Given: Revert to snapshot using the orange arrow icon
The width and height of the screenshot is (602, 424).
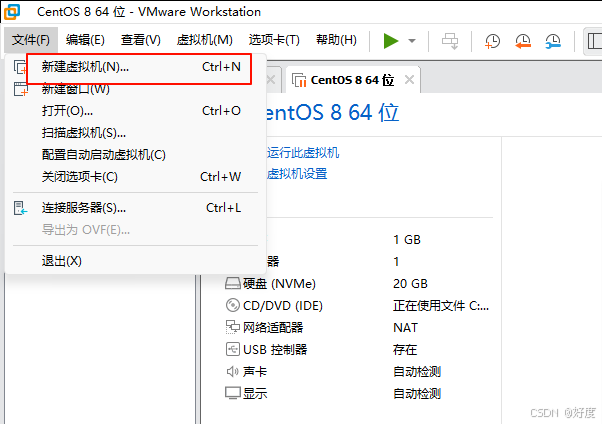Looking at the screenshot, I should point(523,41).
